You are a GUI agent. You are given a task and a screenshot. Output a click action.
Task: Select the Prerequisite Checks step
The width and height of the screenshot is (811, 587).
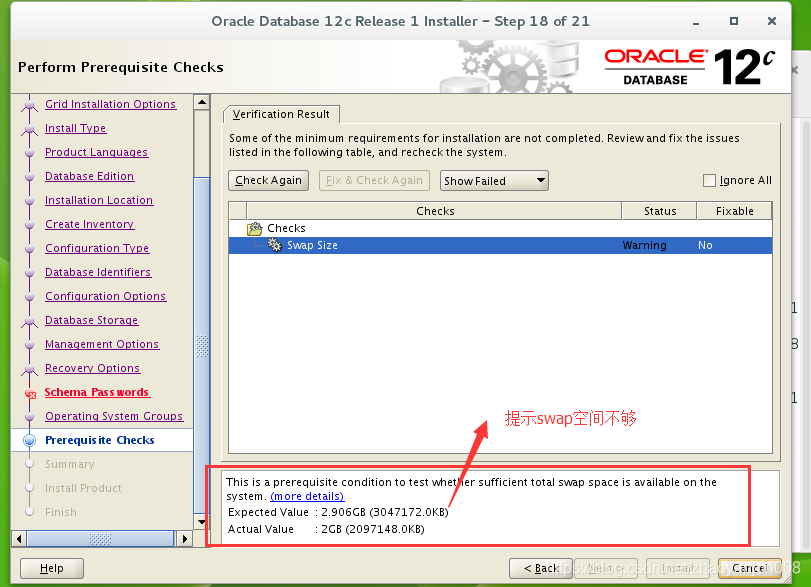pos(100,440)
